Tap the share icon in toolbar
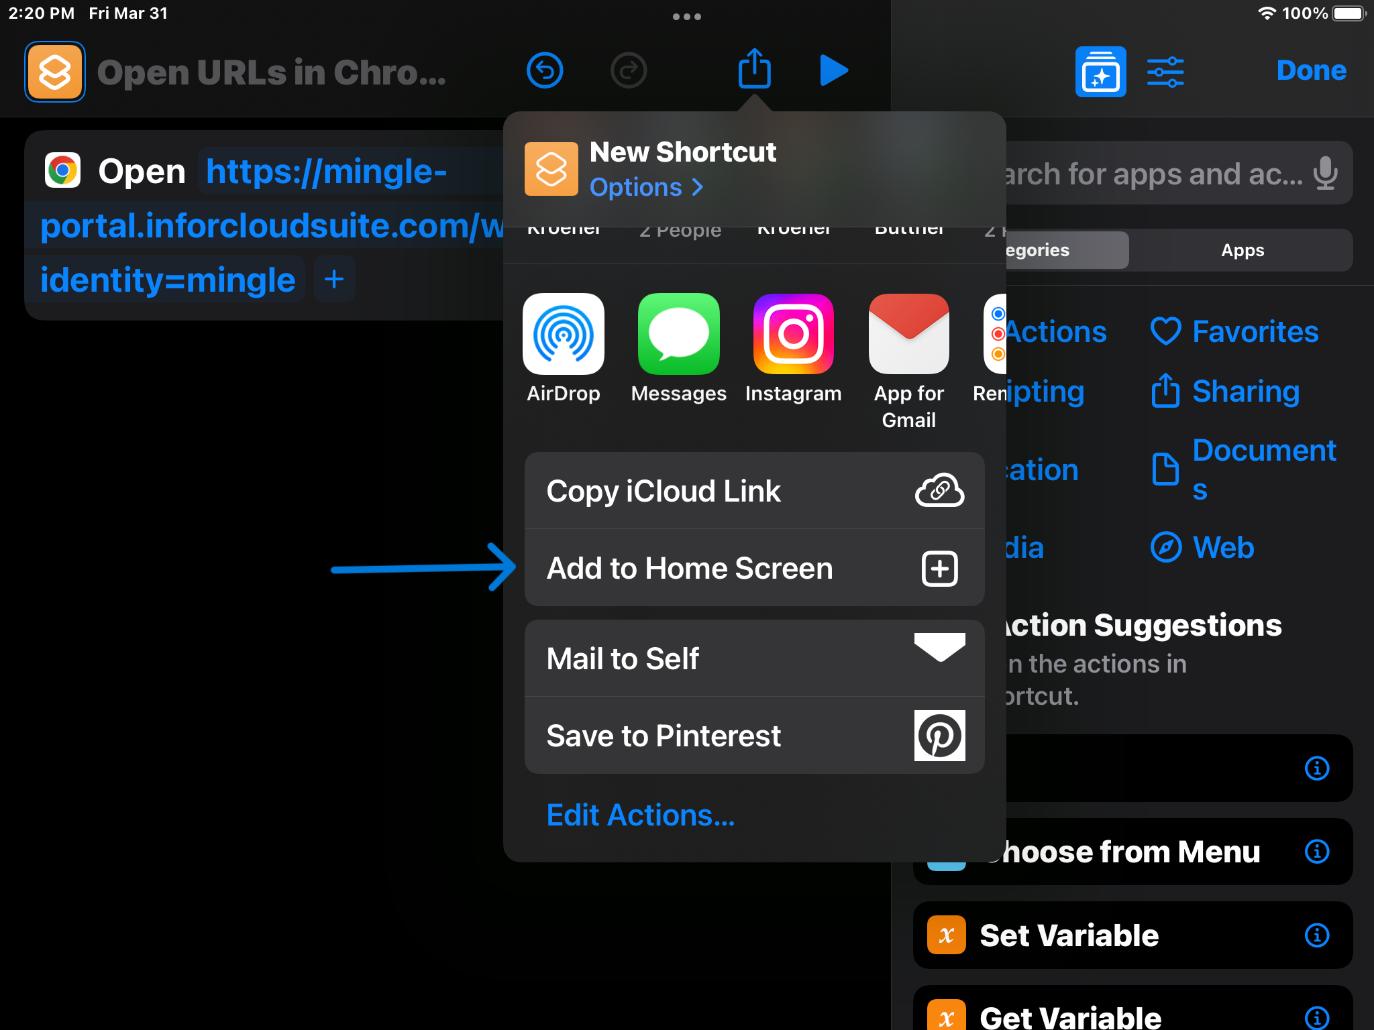 [755, 69]
